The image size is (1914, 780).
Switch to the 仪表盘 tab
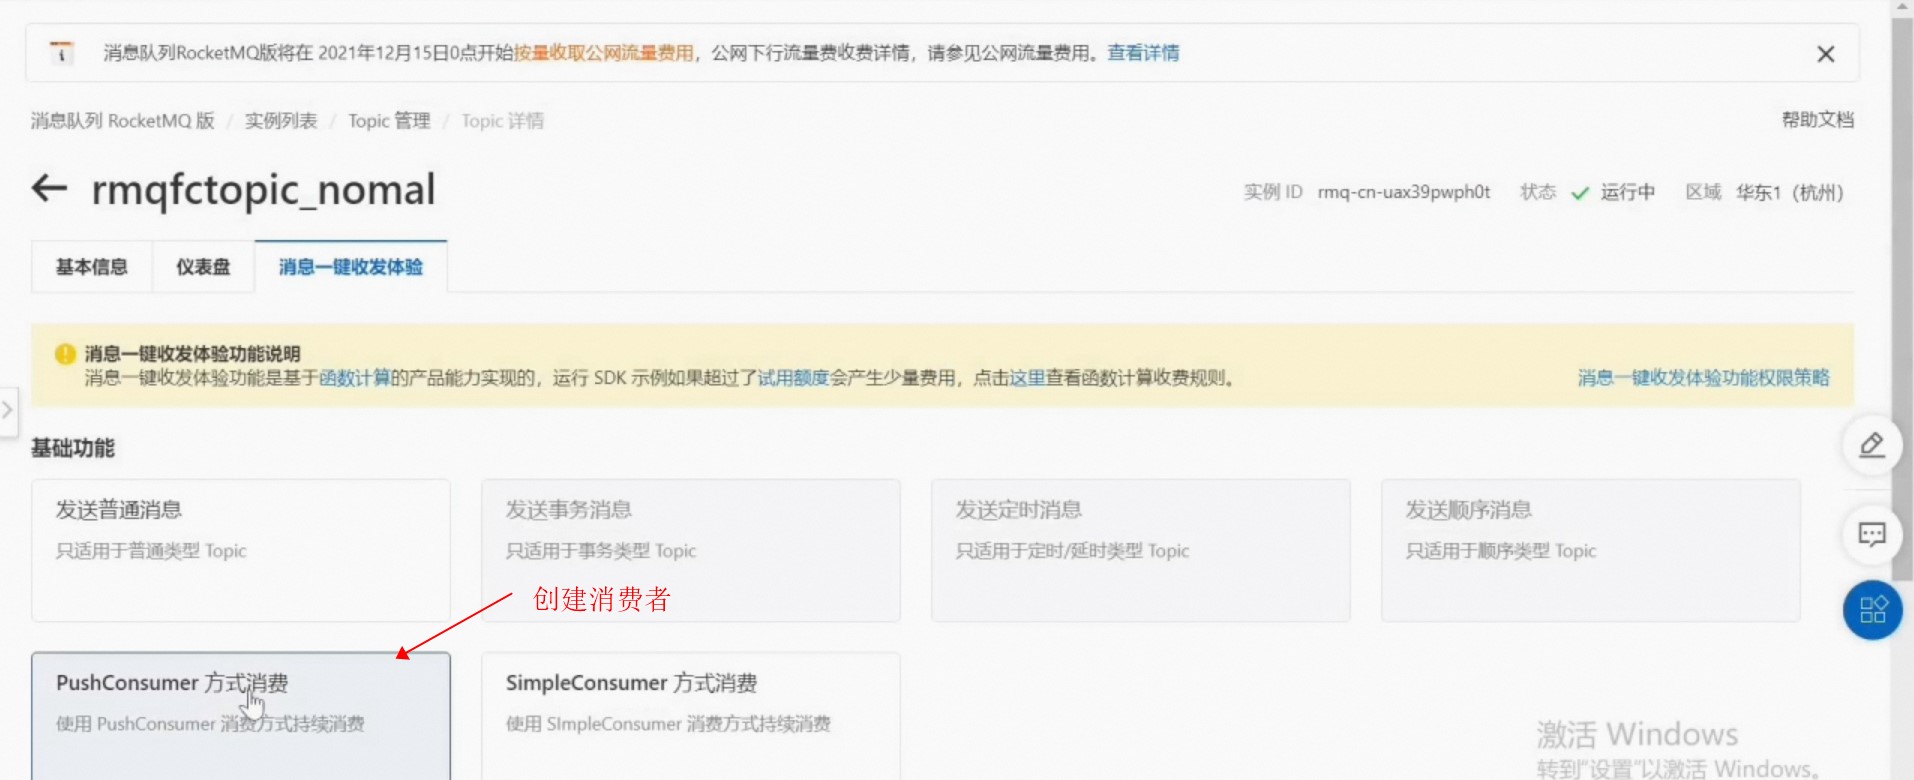[x=203, y=267]
